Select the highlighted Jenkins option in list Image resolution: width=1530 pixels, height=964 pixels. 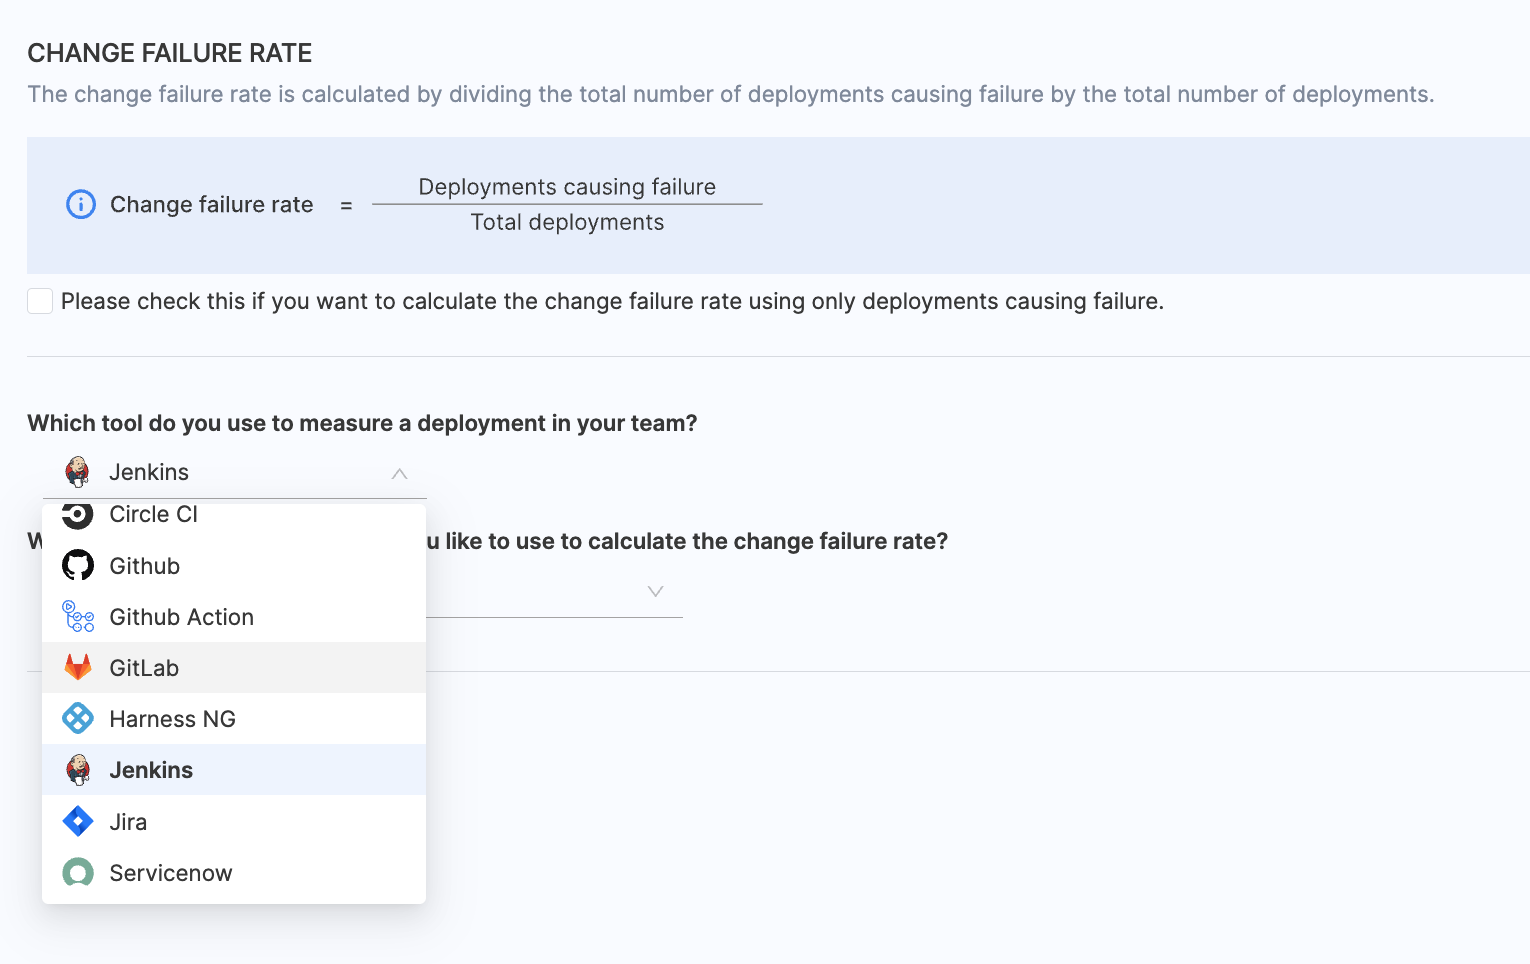[151, 770]
